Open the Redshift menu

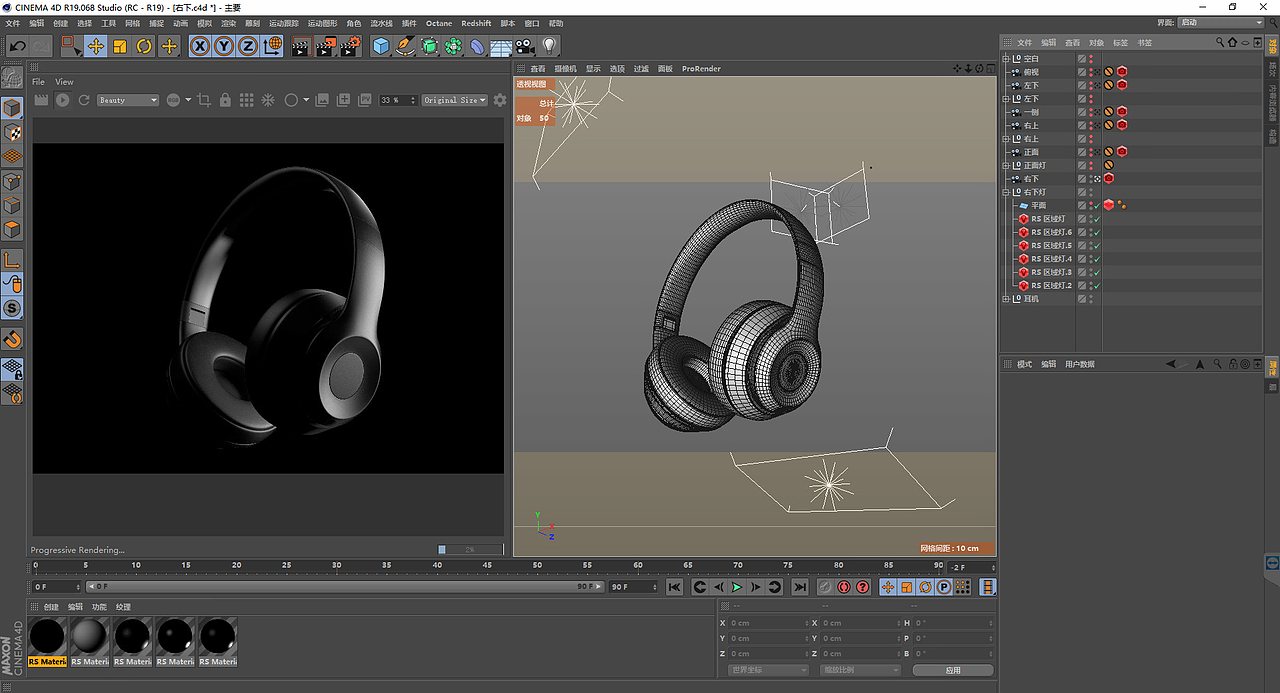click(x=476, y=23)
